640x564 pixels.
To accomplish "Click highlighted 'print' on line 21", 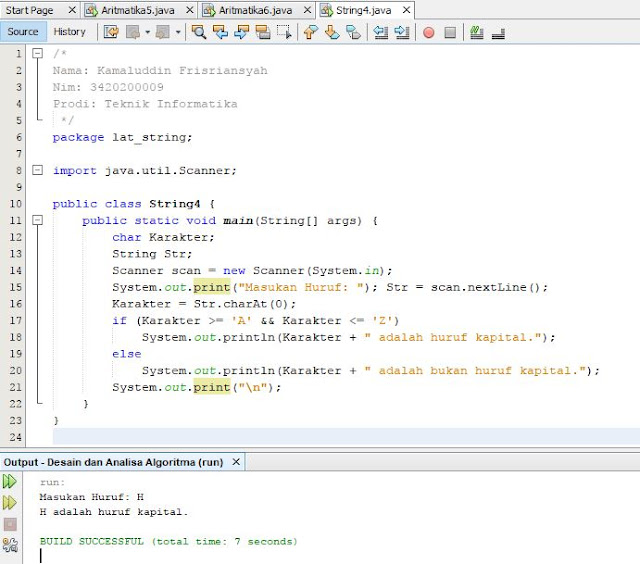I will point(212,387).
